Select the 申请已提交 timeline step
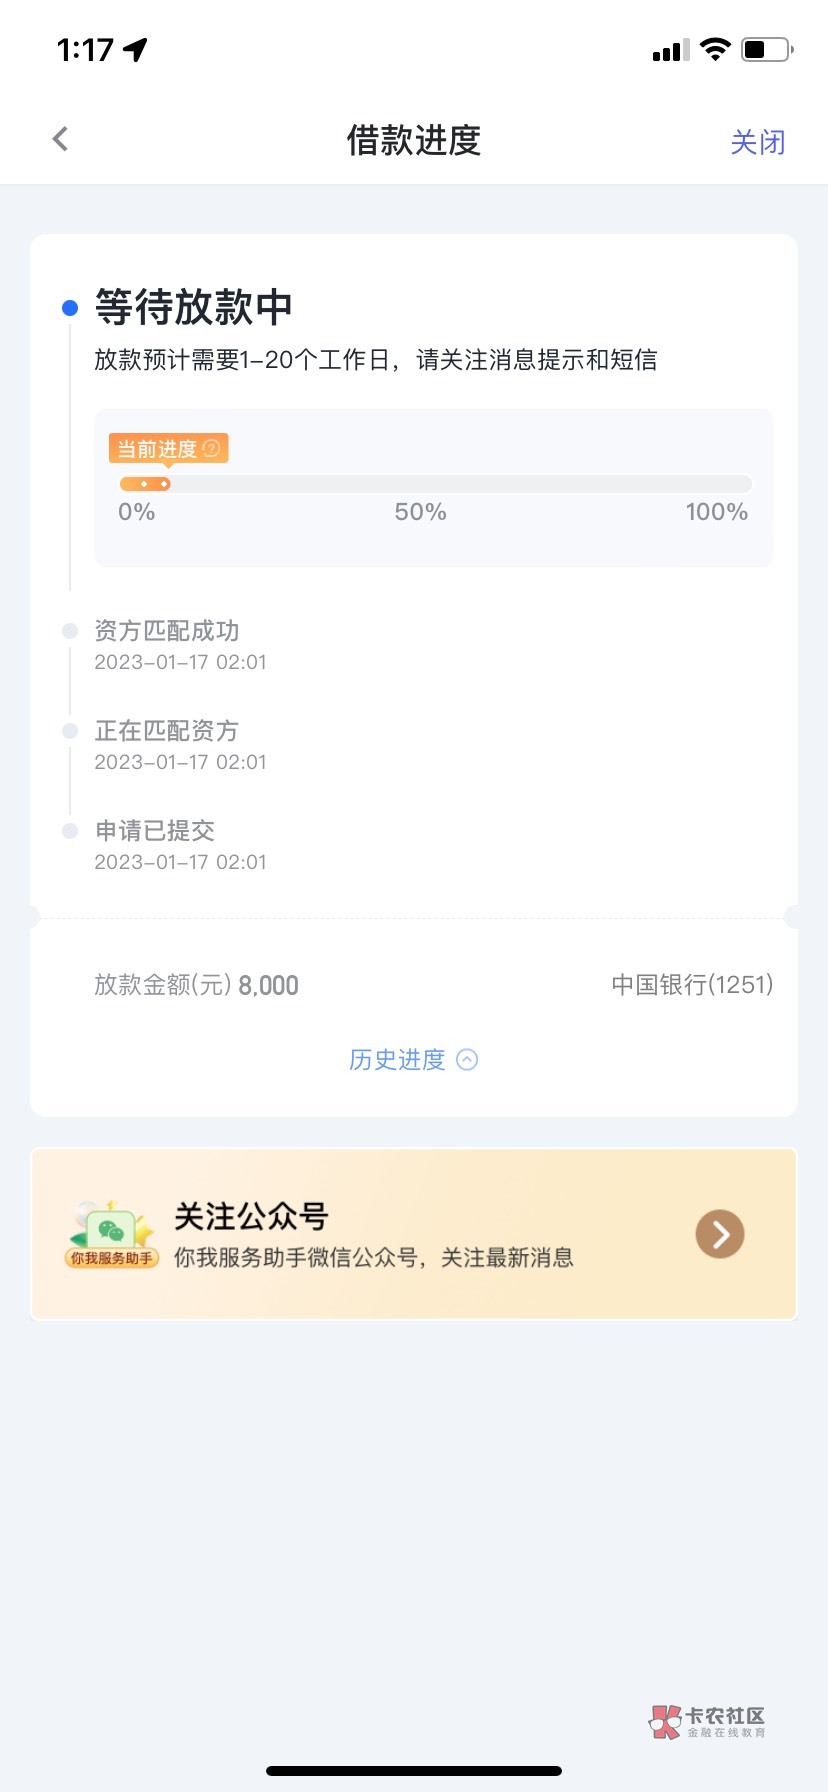This screenshot has height=1792, width=828. click(x=155, y=831)
